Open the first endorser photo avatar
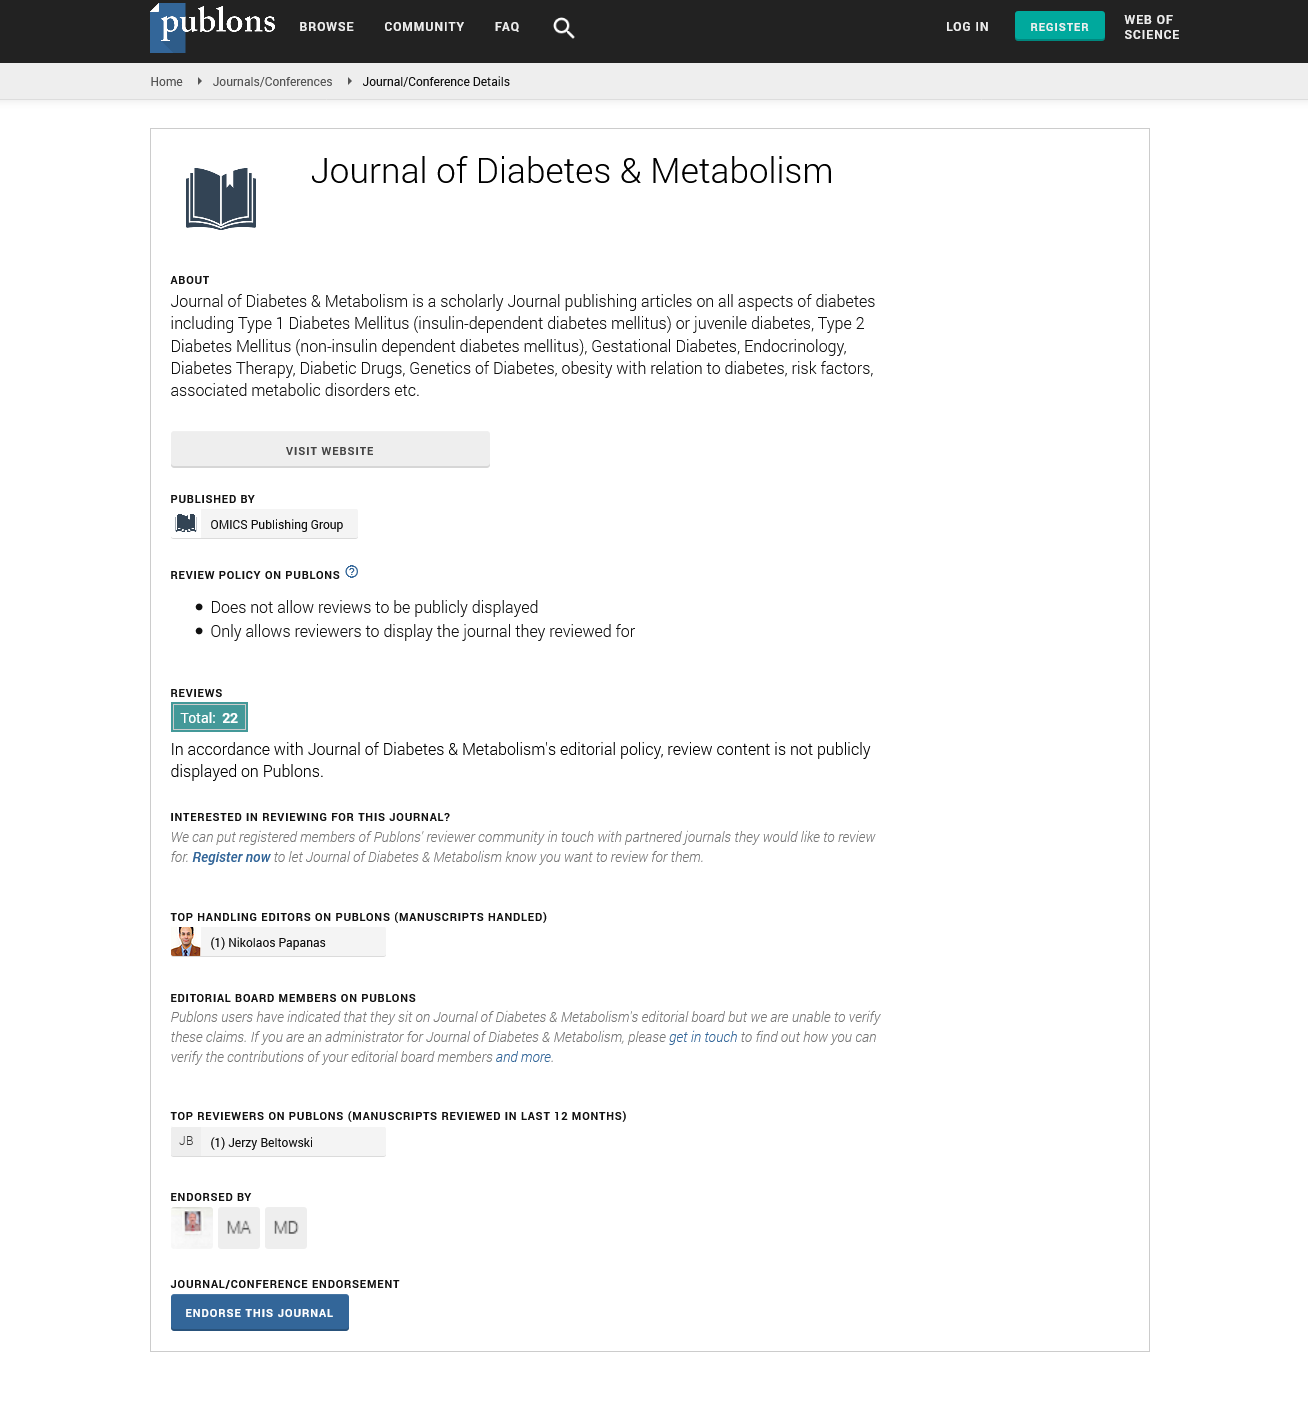Screen dimensions: 1308x1425 point(192,1227)
